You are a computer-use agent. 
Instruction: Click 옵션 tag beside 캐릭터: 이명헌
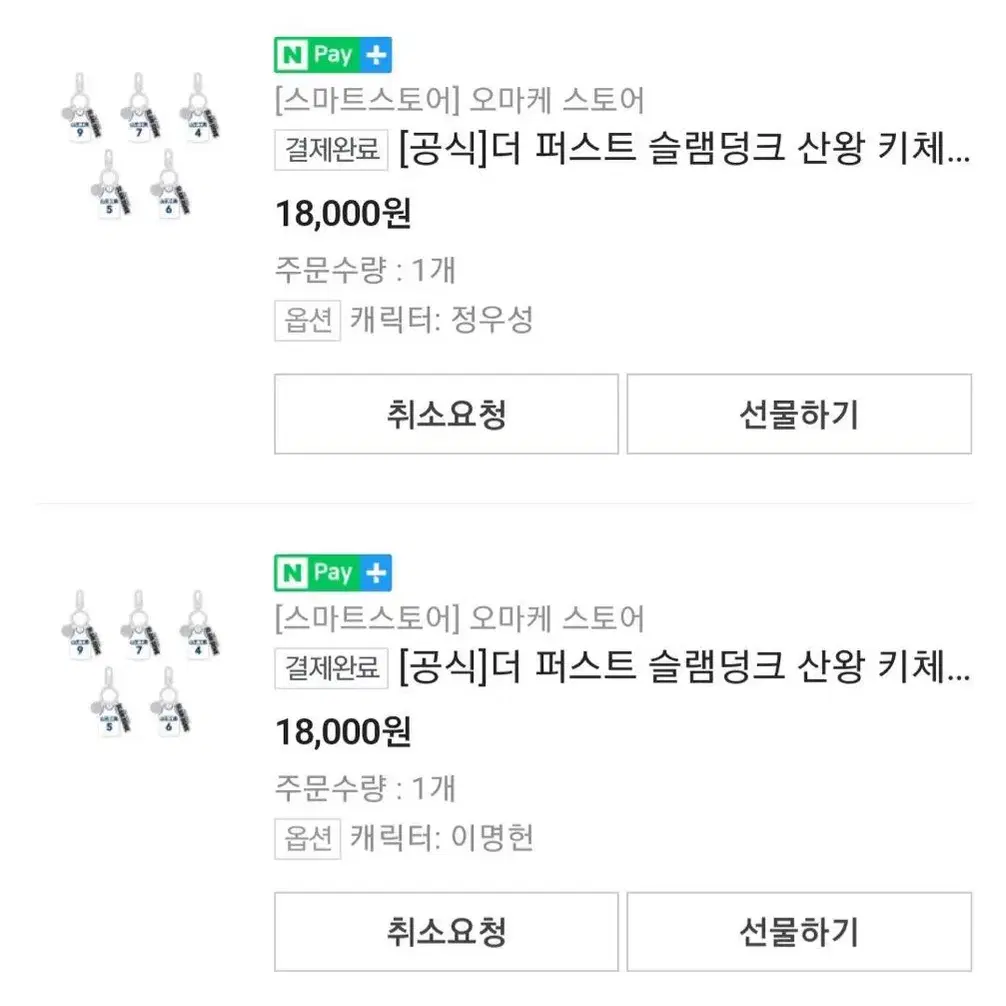click(x=307, y=838)
